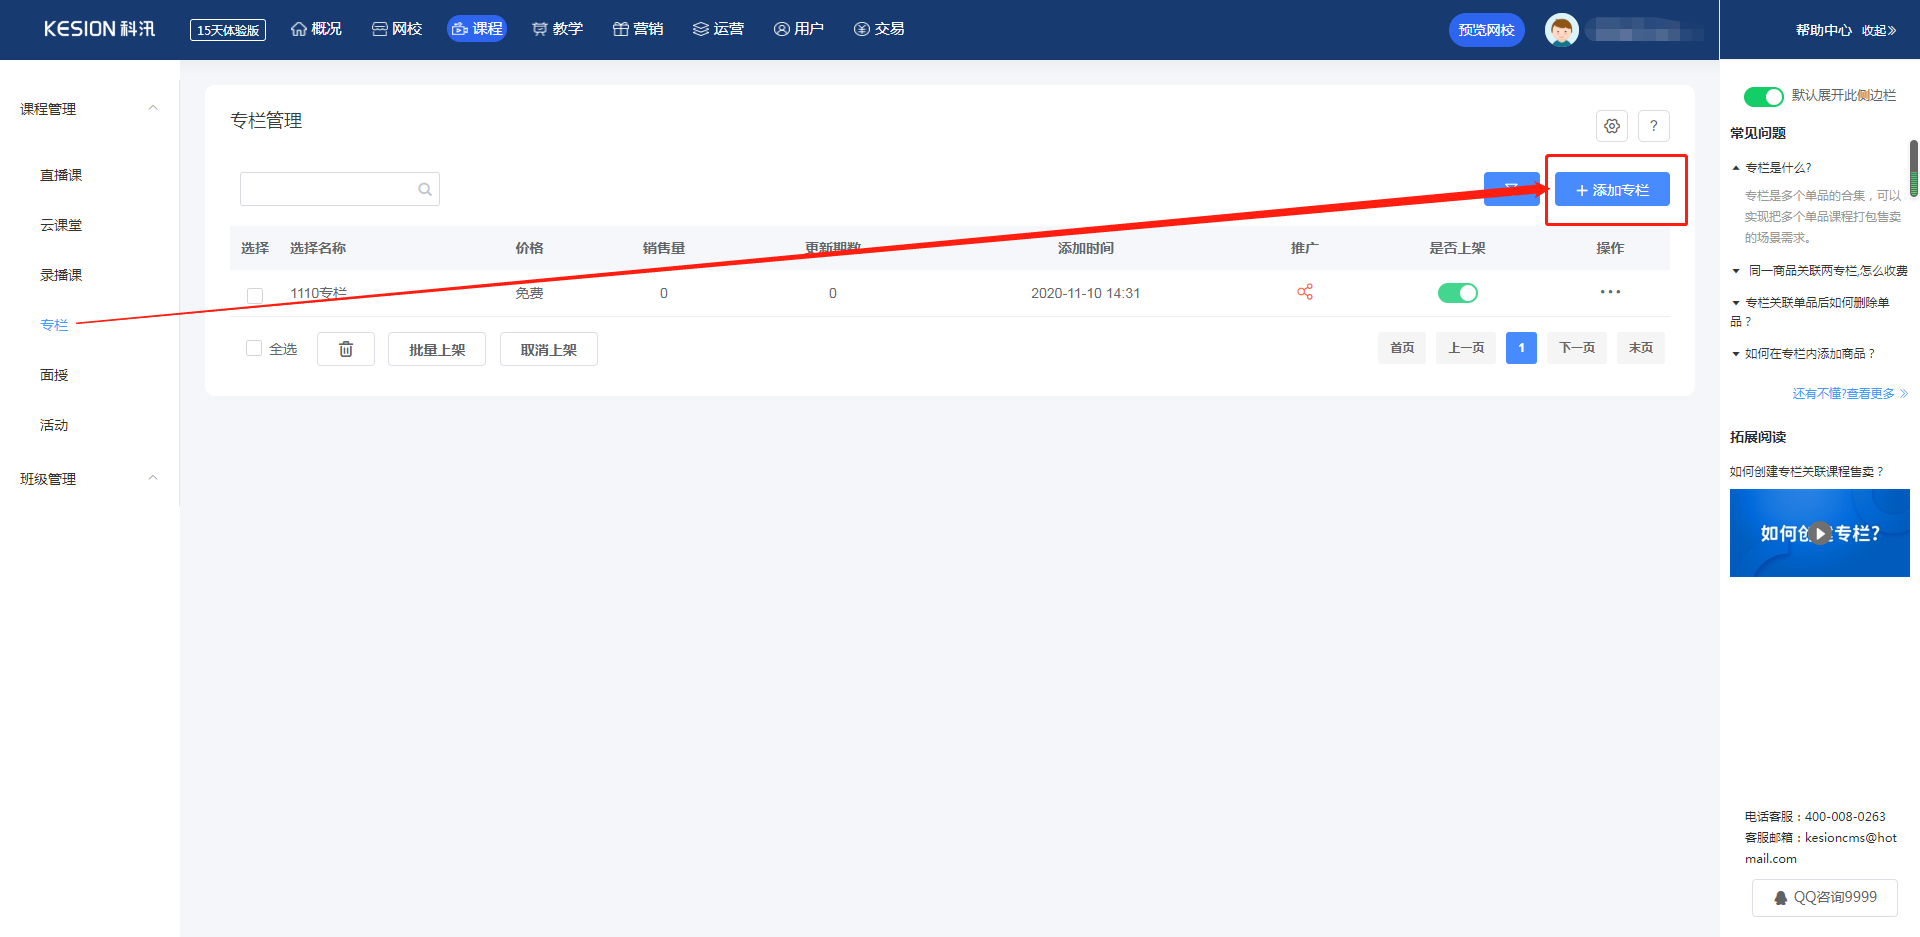This screenshot has height=937, width=1920.
Task: Open the 营销 top menu
Action: tap(638, 29)
